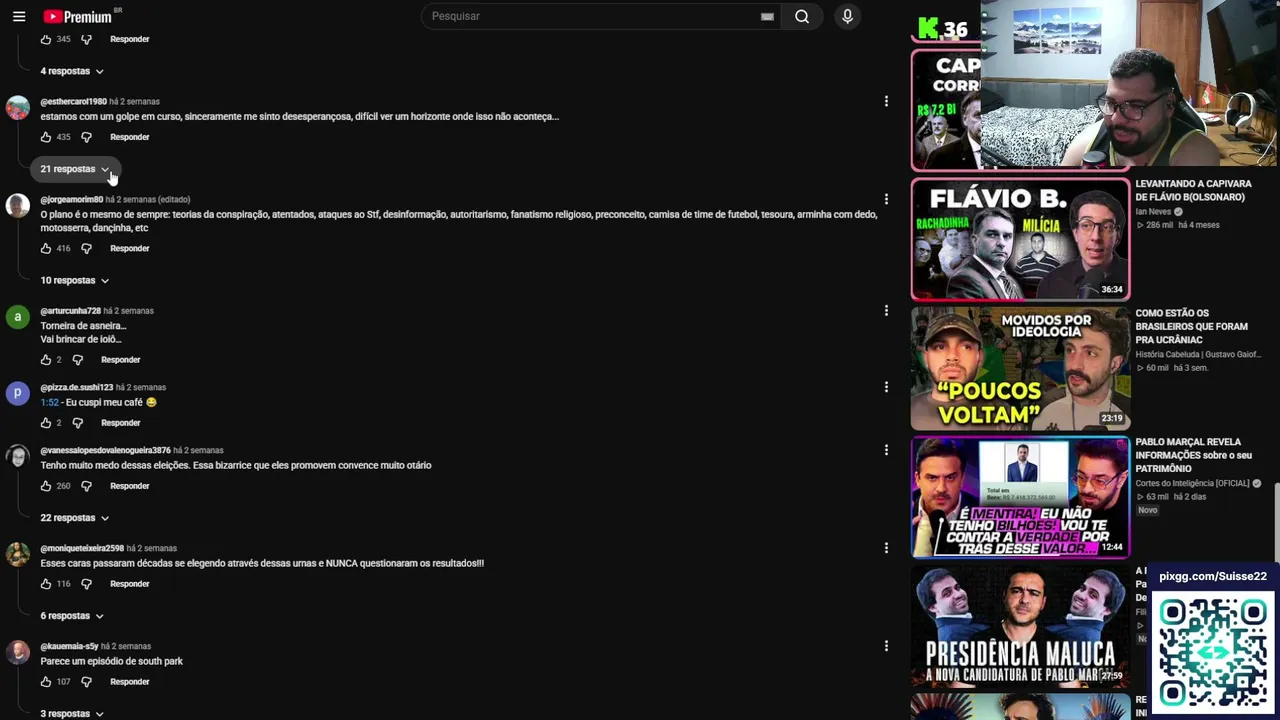Image resolution: width=1280 pixels, height=720 pixels.
Task: Expand the 3 respostas thread
Action: [x=72, y=714]
